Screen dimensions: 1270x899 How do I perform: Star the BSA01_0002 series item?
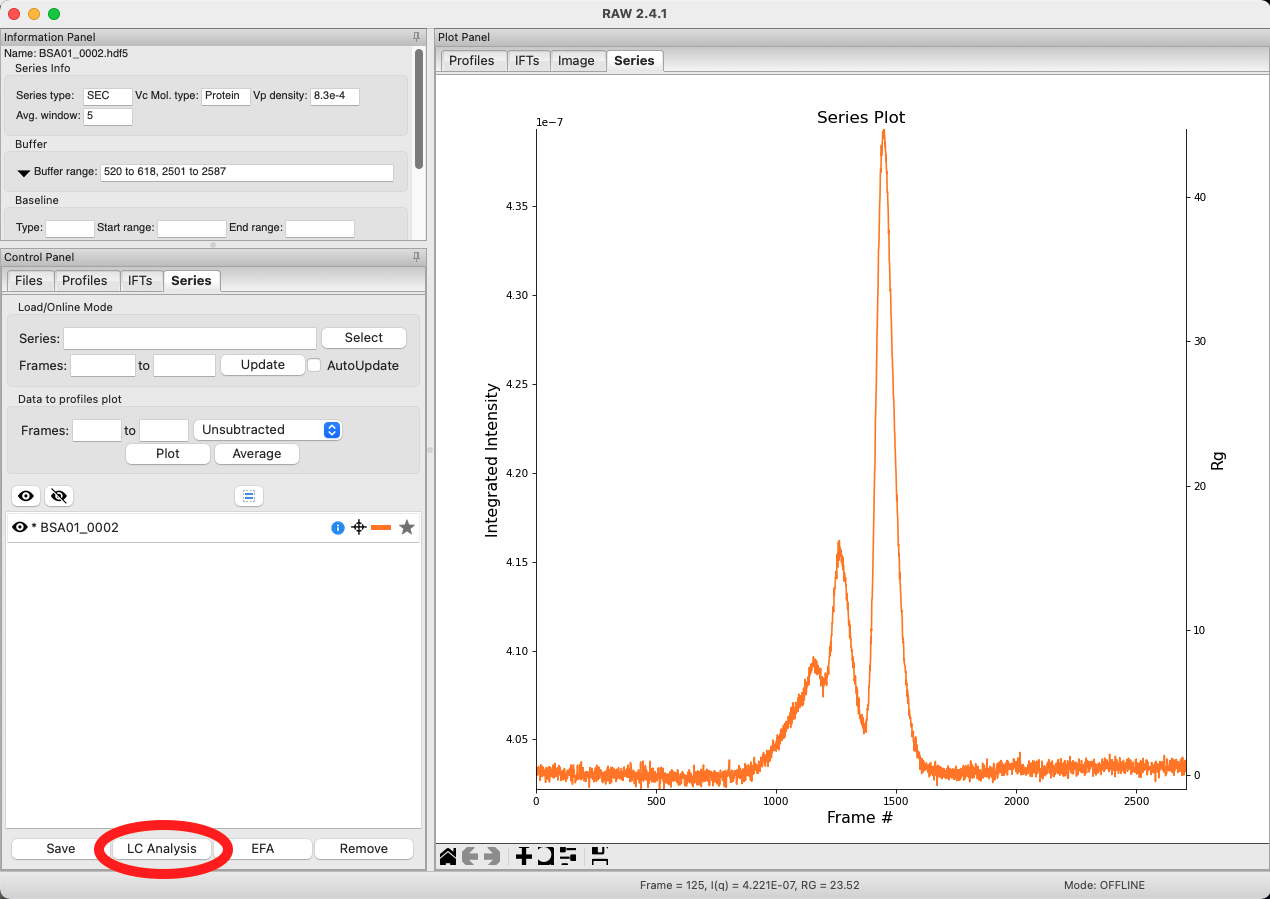point(407,527)
